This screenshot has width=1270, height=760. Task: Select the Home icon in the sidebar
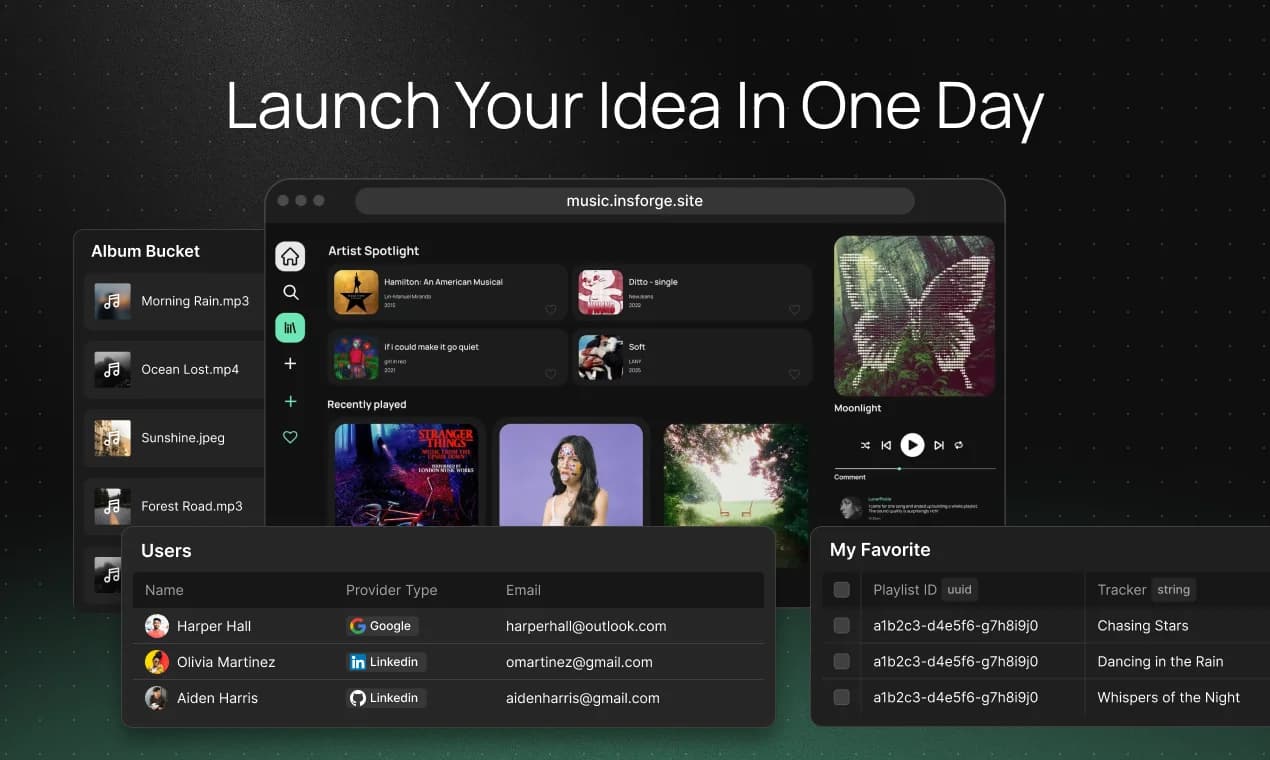tap(290, 256)
